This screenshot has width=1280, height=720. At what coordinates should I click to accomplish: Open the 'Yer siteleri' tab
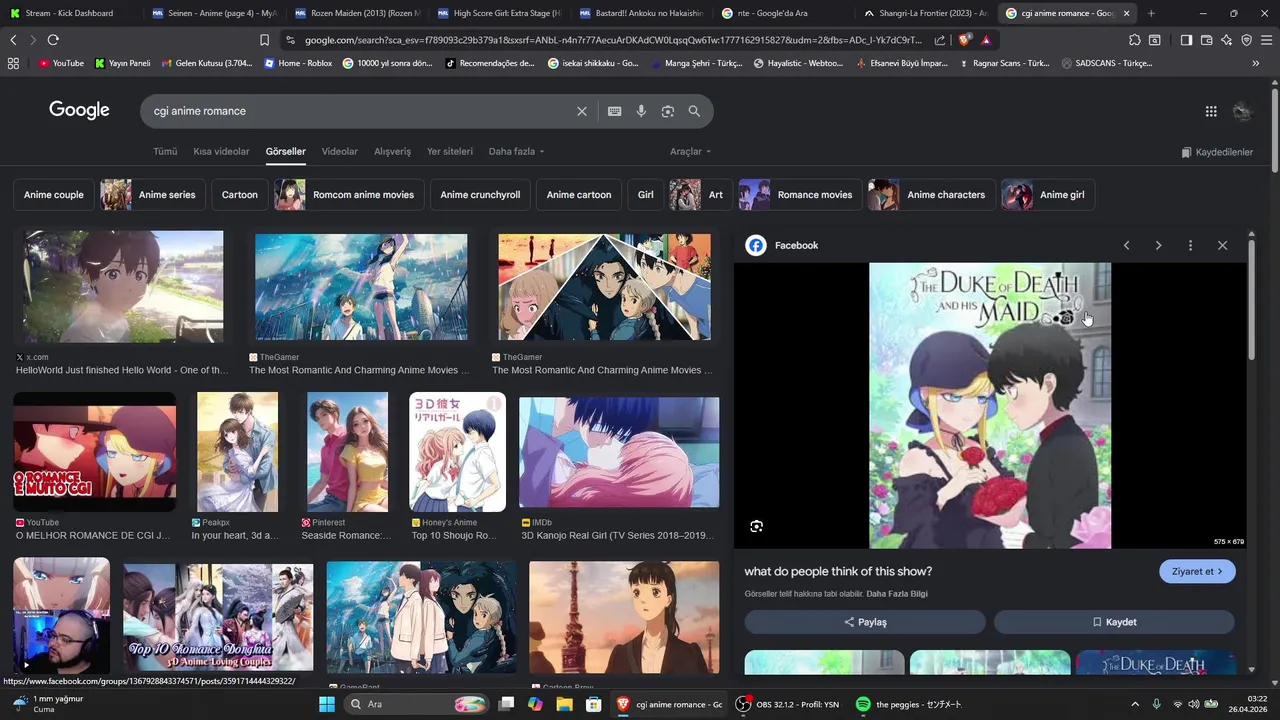[x=450, y=152]
